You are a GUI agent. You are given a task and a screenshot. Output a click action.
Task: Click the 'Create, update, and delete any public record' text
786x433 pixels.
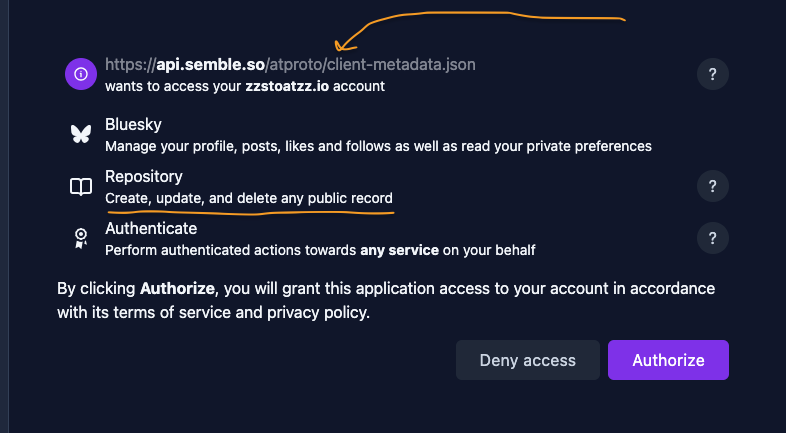click(249, 198)
